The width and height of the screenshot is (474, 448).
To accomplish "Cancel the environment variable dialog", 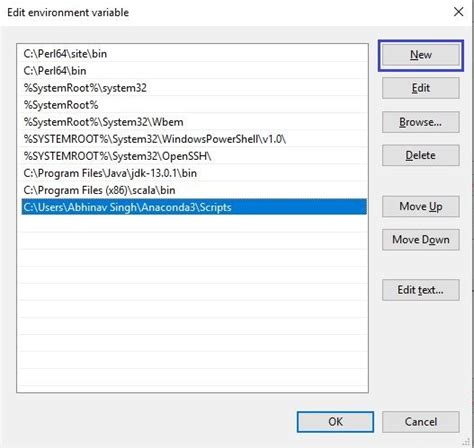I will (x=421, y=422).
